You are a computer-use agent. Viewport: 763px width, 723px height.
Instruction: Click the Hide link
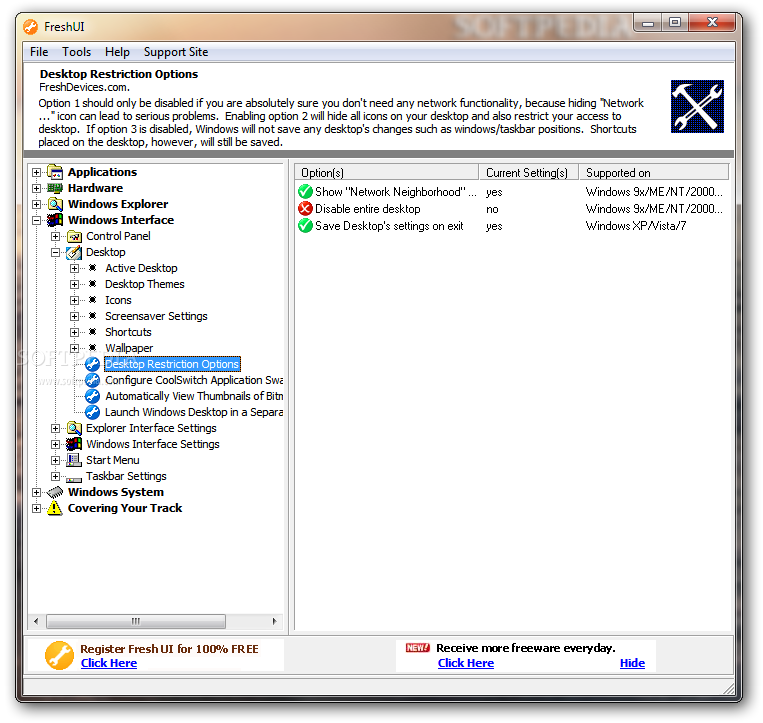tap(632, 663)
